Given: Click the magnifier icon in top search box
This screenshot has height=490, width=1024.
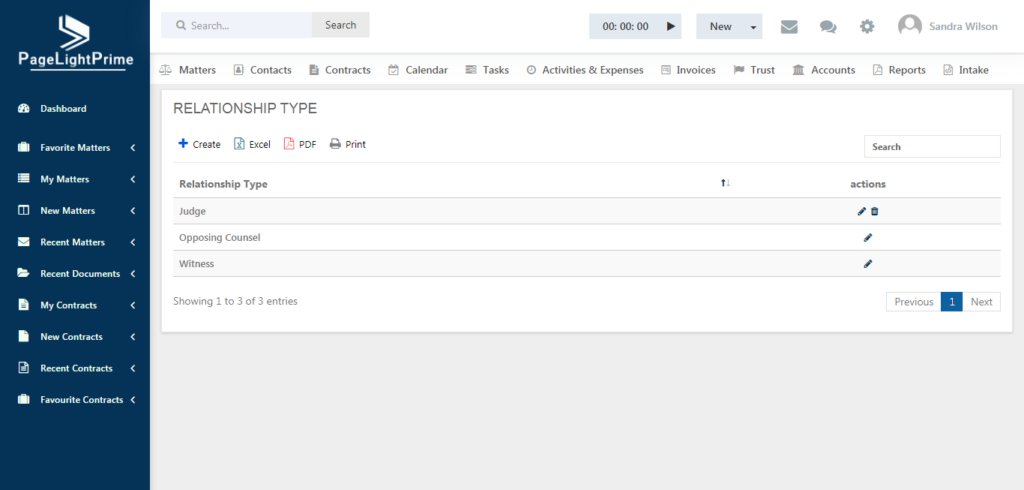Looking at the screenshot, I should coord(181,25).
